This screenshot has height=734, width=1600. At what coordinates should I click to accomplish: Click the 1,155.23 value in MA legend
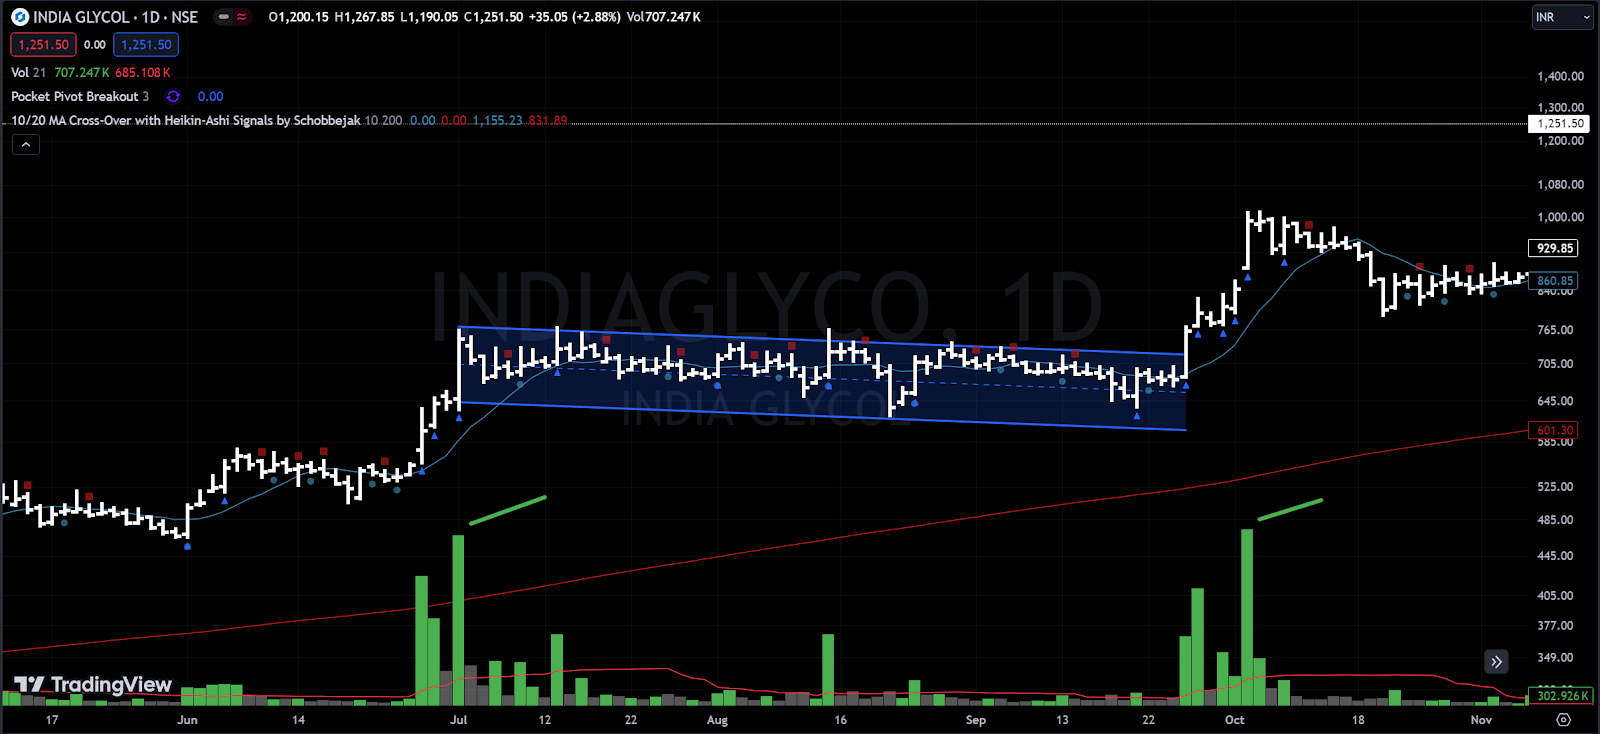498,120
